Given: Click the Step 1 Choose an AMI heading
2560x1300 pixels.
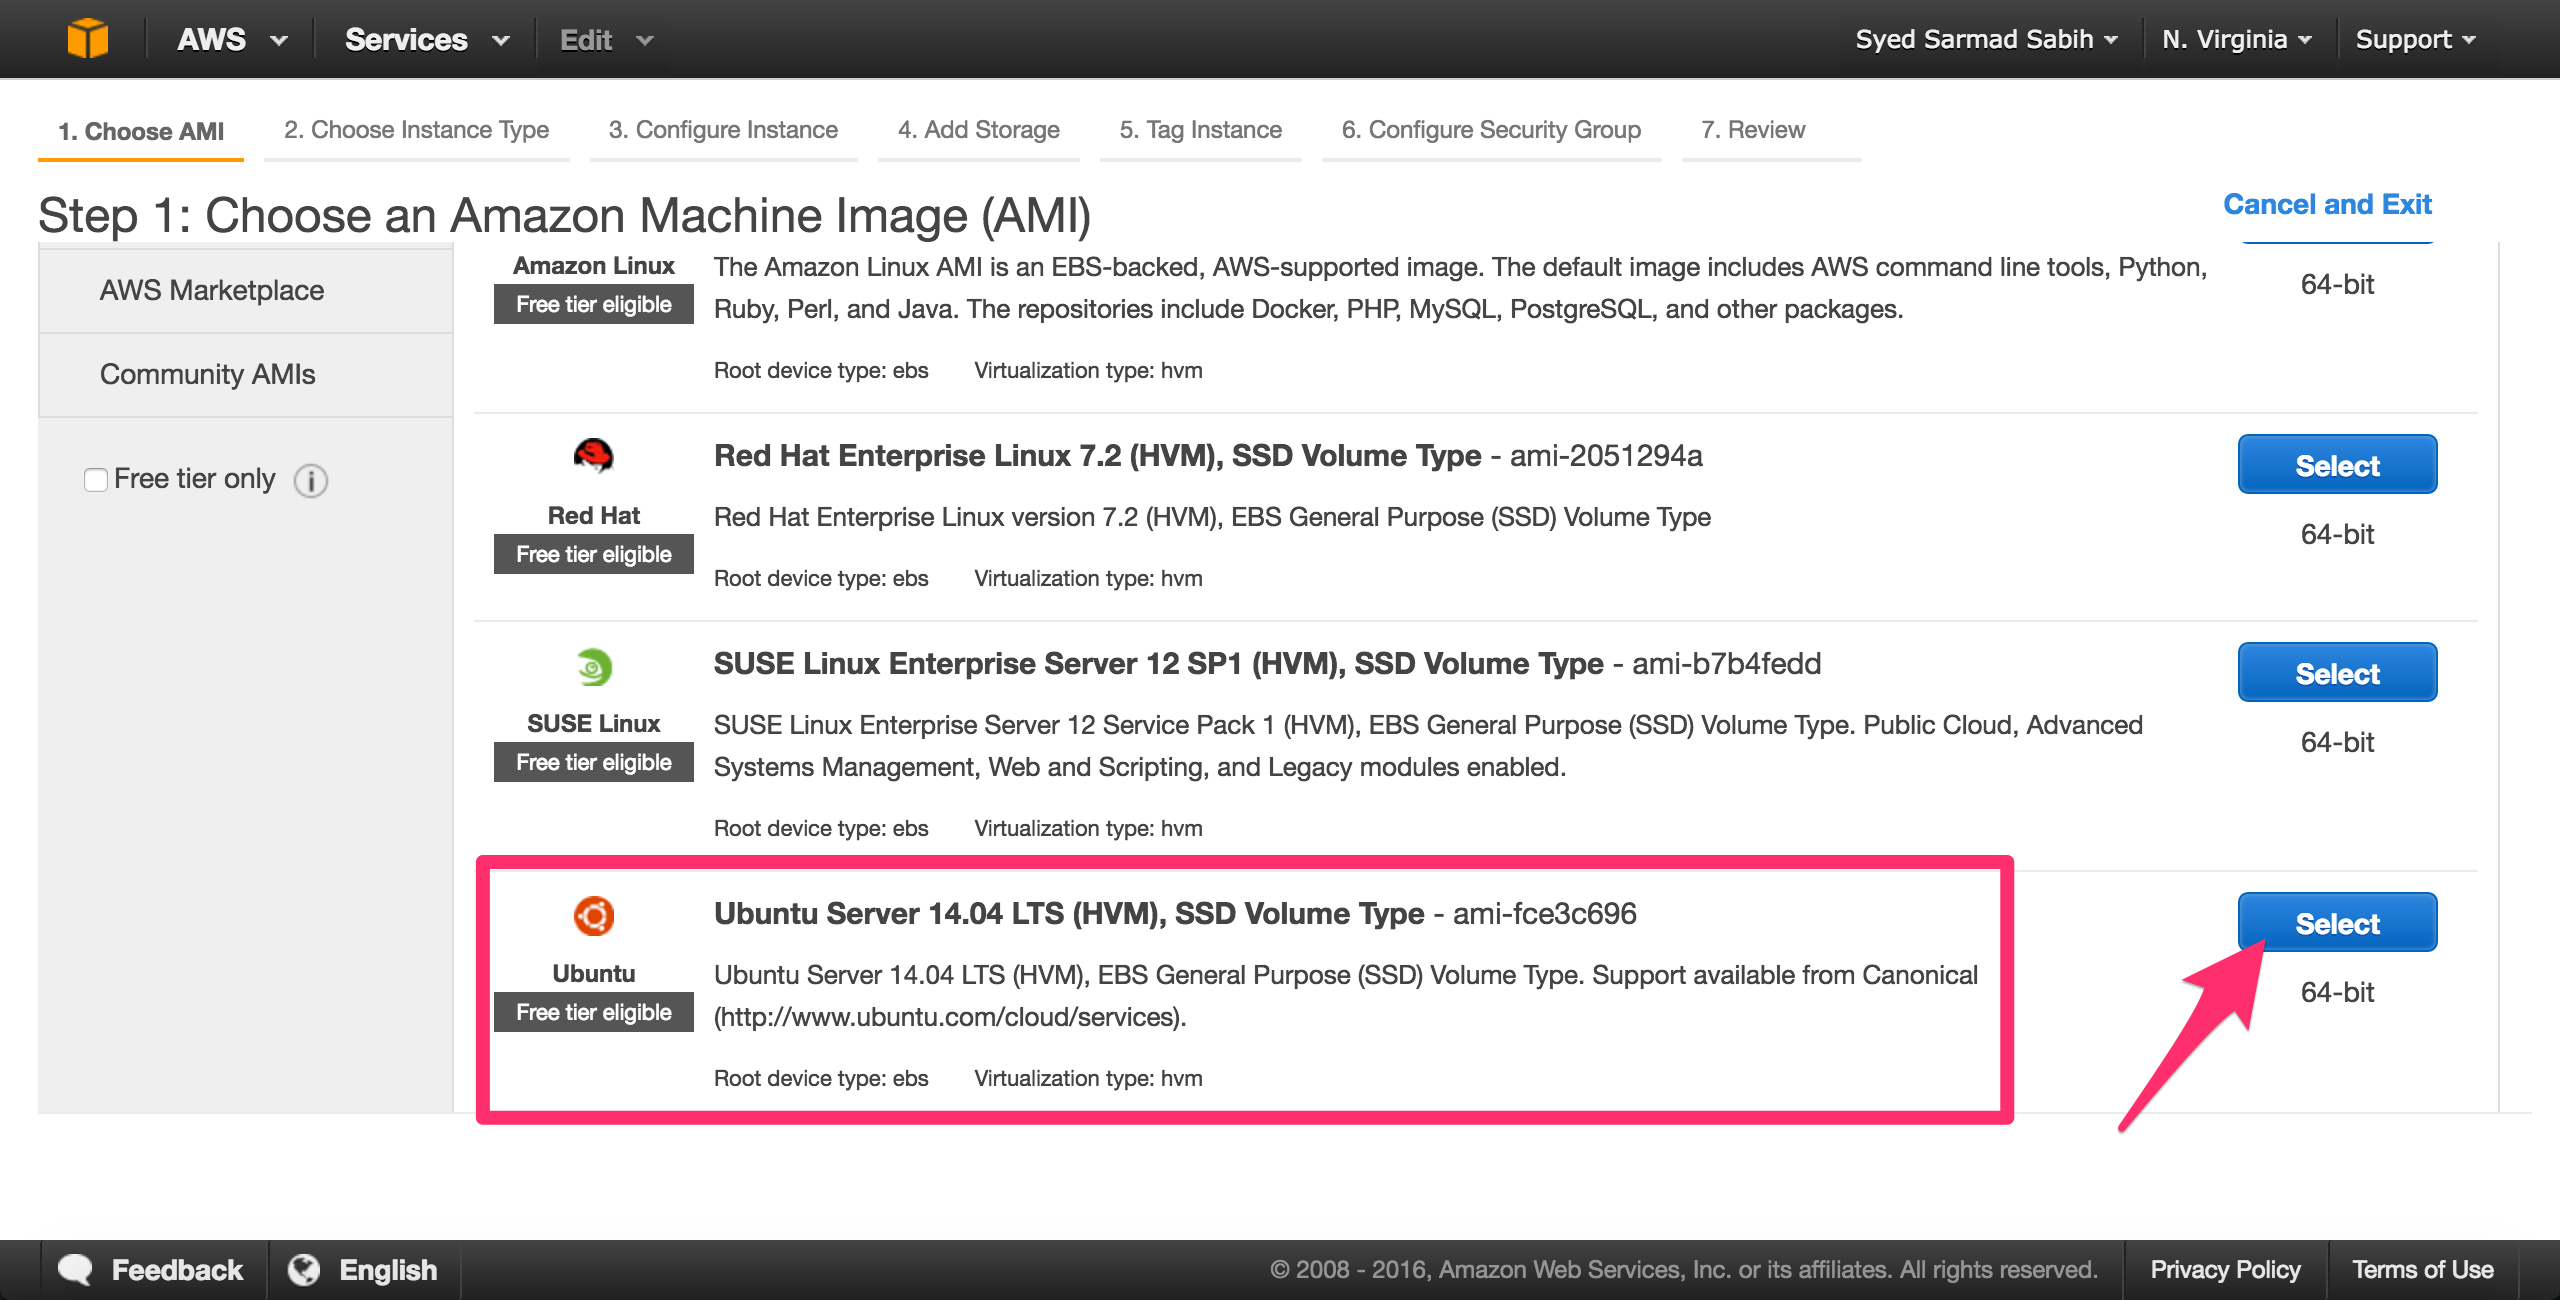Looking at the screenshot, I should (565, 215).
